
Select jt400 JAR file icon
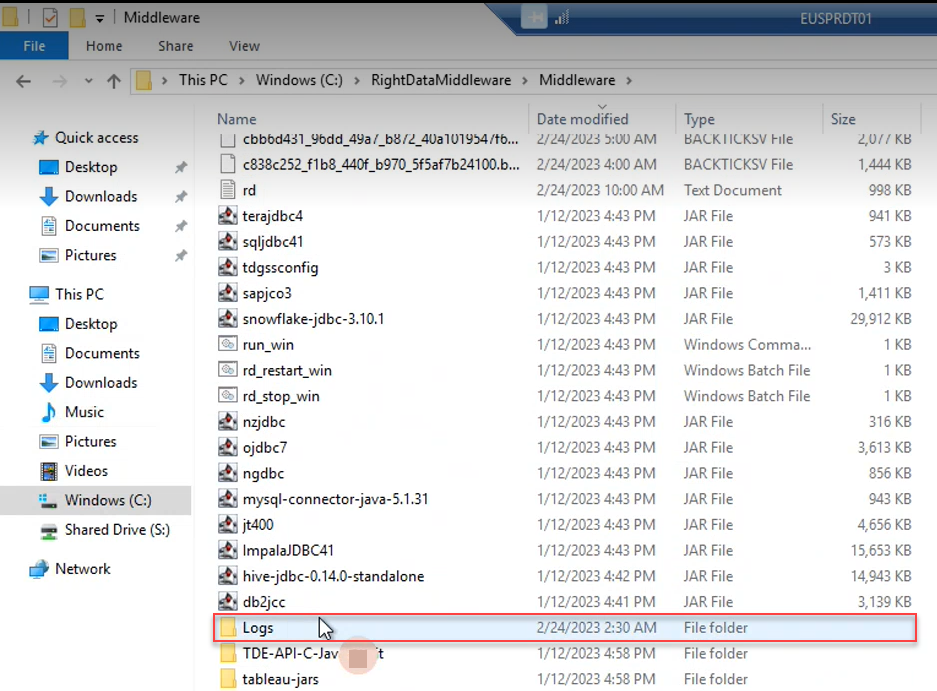point(228,524)
